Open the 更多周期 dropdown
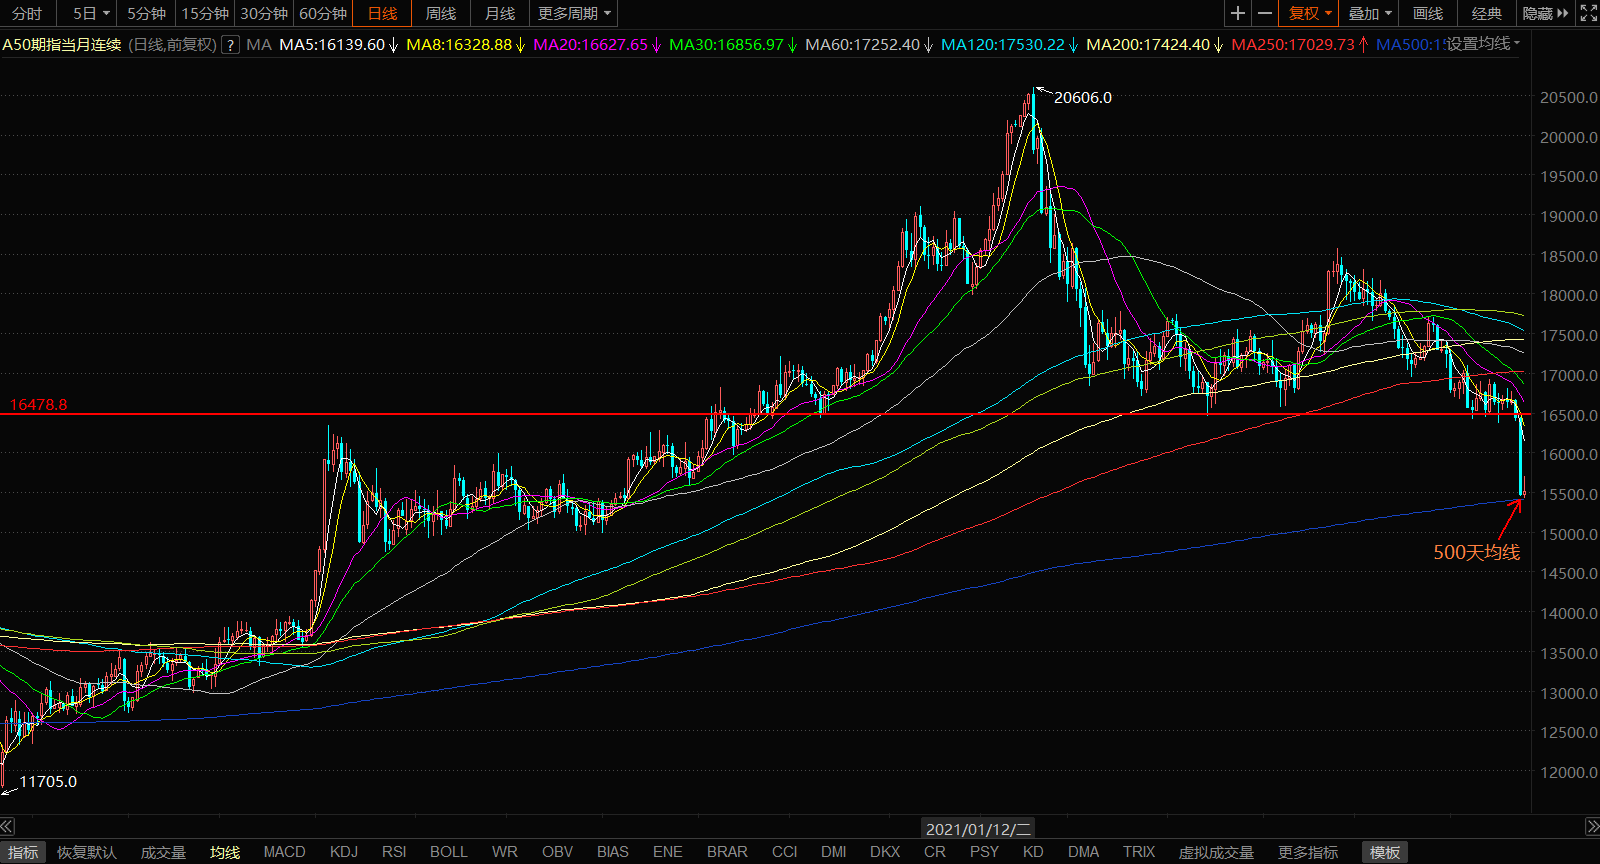This screenshot has height=864, width=1600. 574,13
